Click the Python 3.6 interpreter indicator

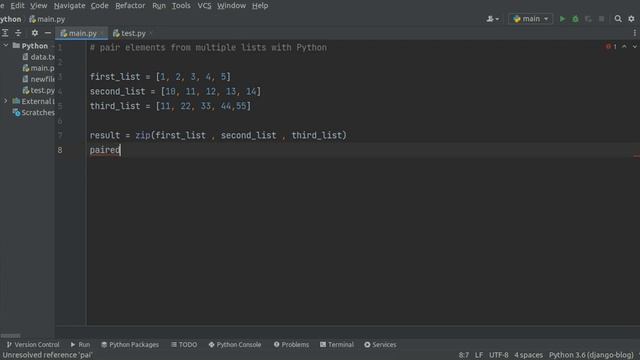591,355
